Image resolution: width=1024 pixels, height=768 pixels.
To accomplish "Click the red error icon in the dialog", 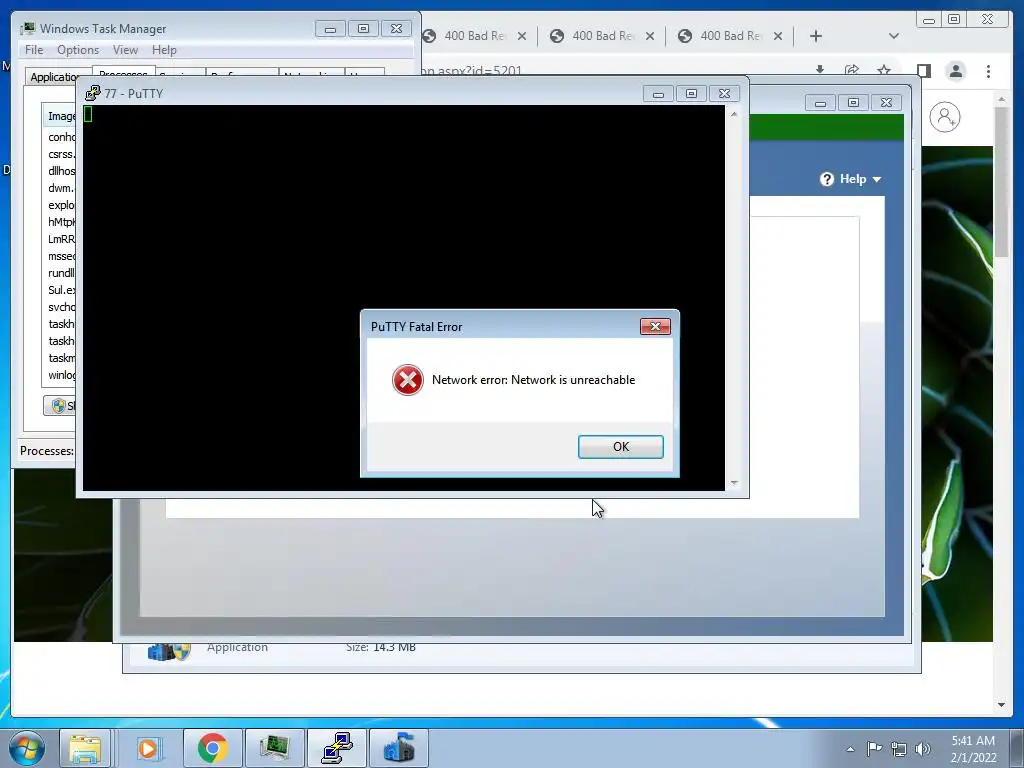I will click(408, 380).
